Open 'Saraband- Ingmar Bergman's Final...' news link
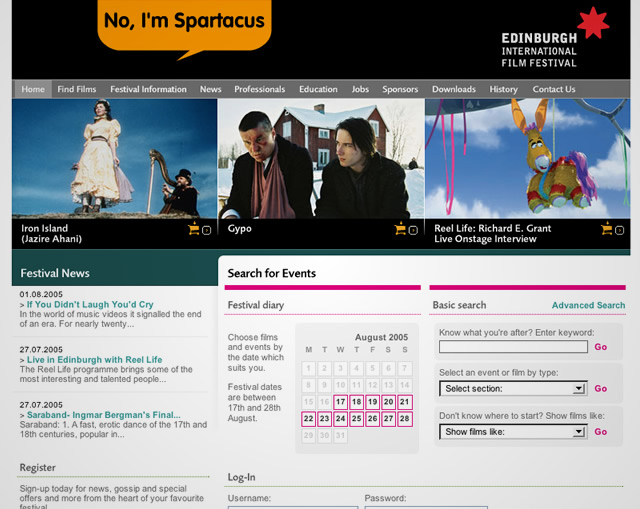 point(104,415)
